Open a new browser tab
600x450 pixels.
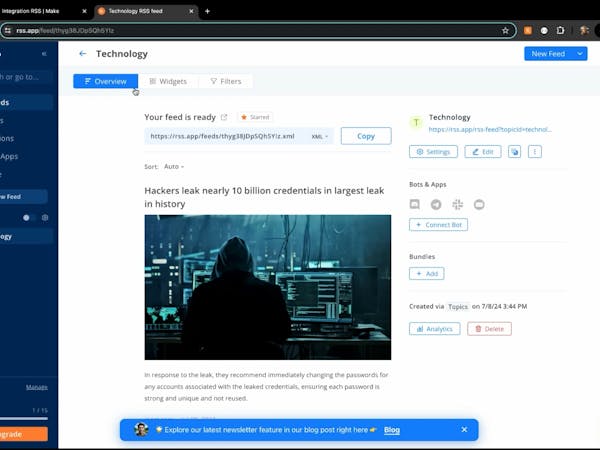click(207, 11)
